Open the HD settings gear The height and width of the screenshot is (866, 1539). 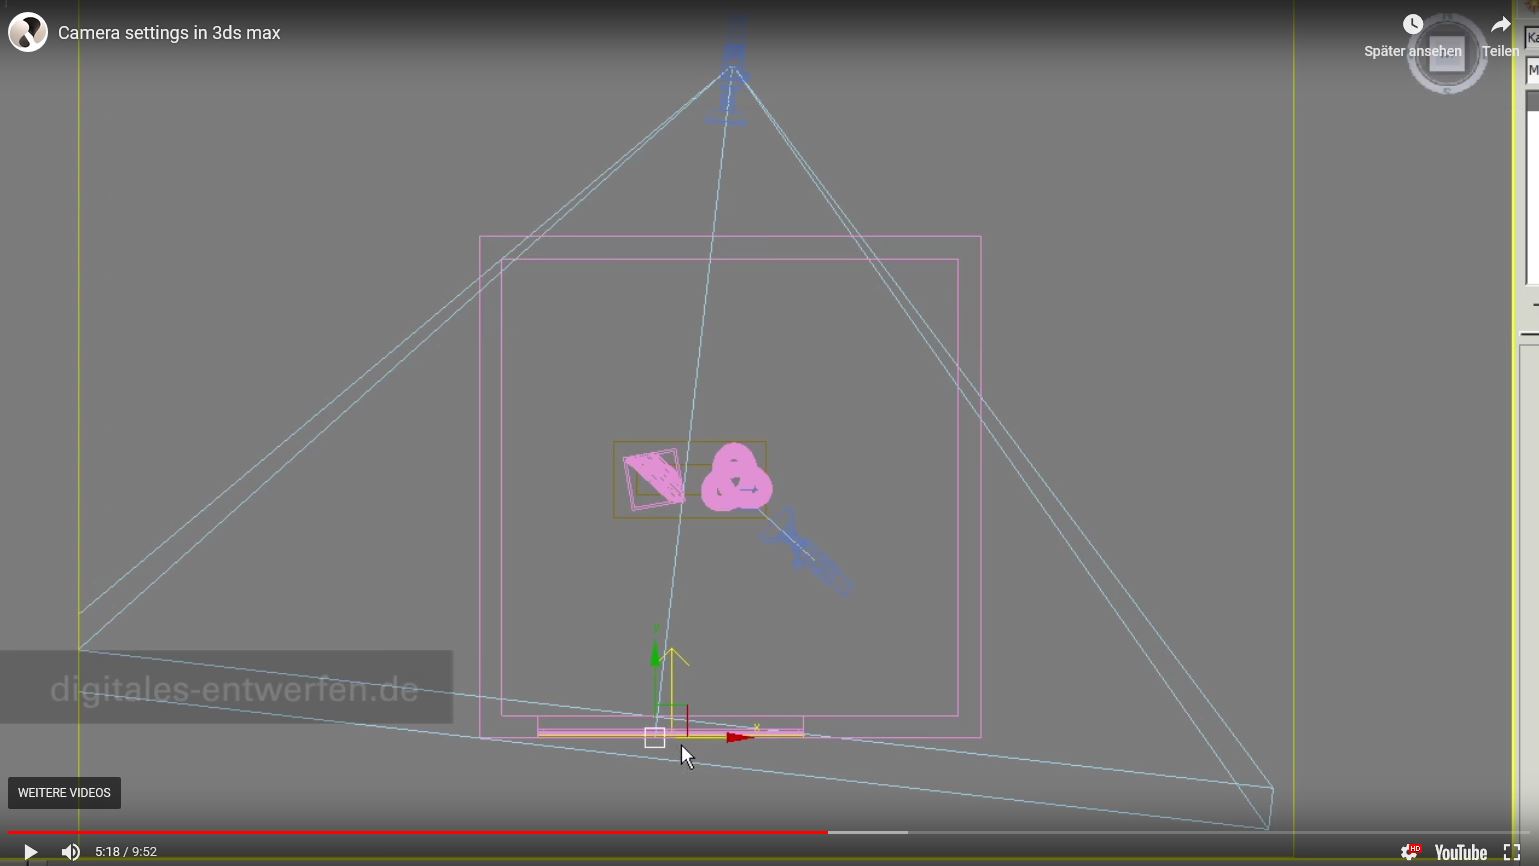tap(1410, 852)
